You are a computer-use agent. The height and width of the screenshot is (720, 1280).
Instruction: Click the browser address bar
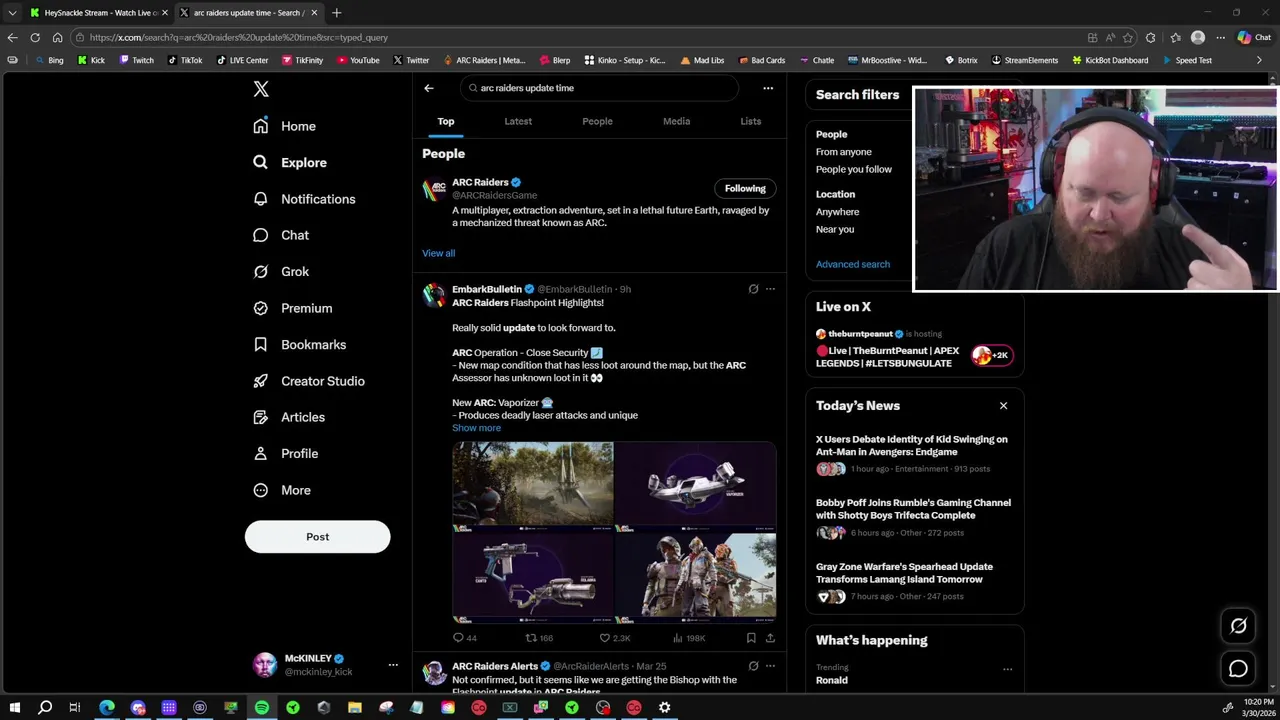click(x=580, y=38)
